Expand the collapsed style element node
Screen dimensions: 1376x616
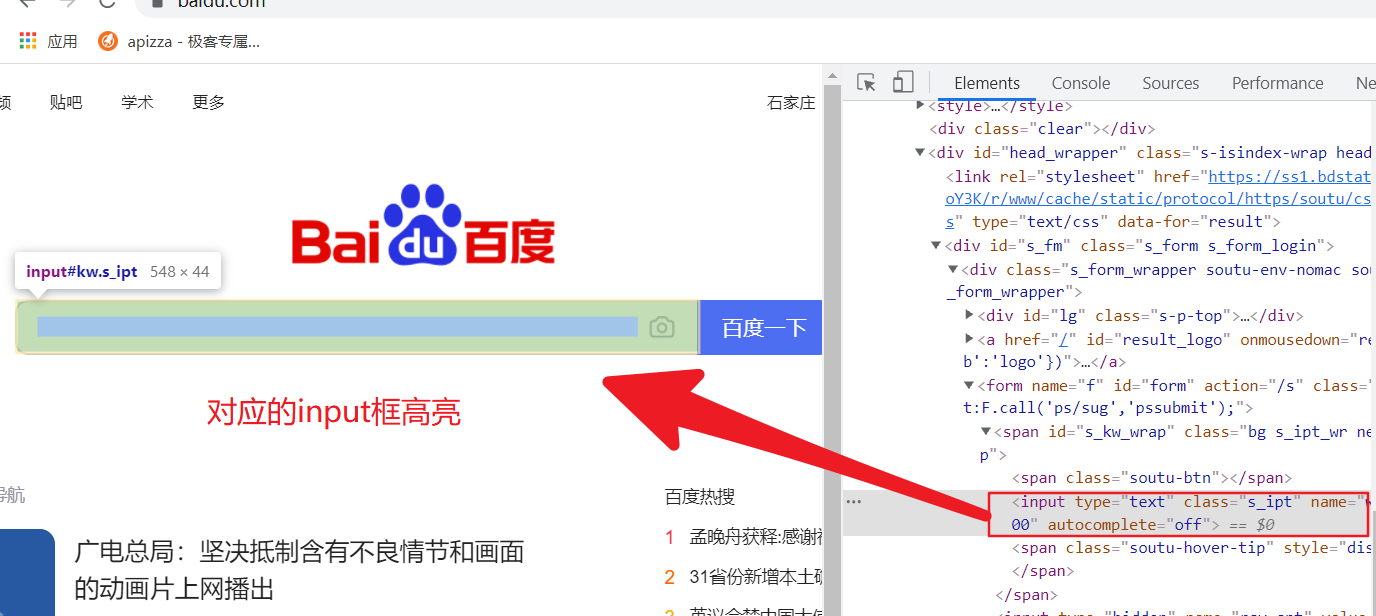(921, 105)
